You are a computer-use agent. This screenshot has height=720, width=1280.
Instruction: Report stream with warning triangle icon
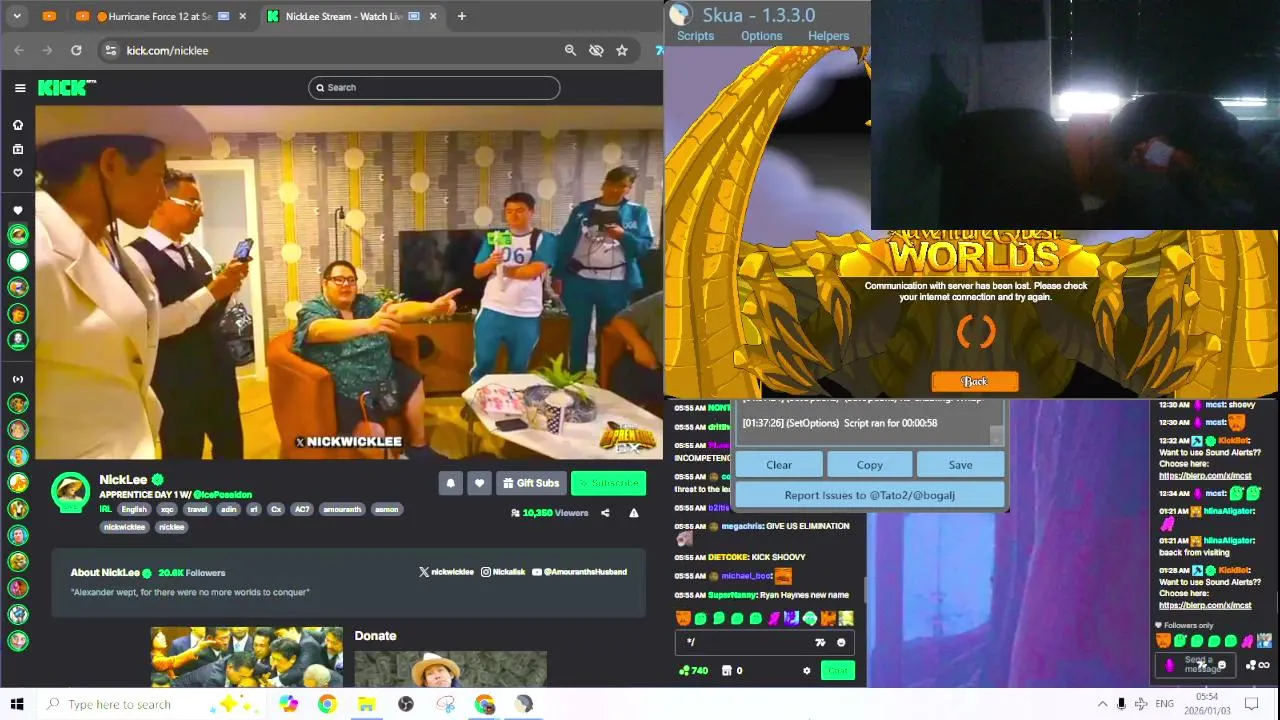[633, 513]
